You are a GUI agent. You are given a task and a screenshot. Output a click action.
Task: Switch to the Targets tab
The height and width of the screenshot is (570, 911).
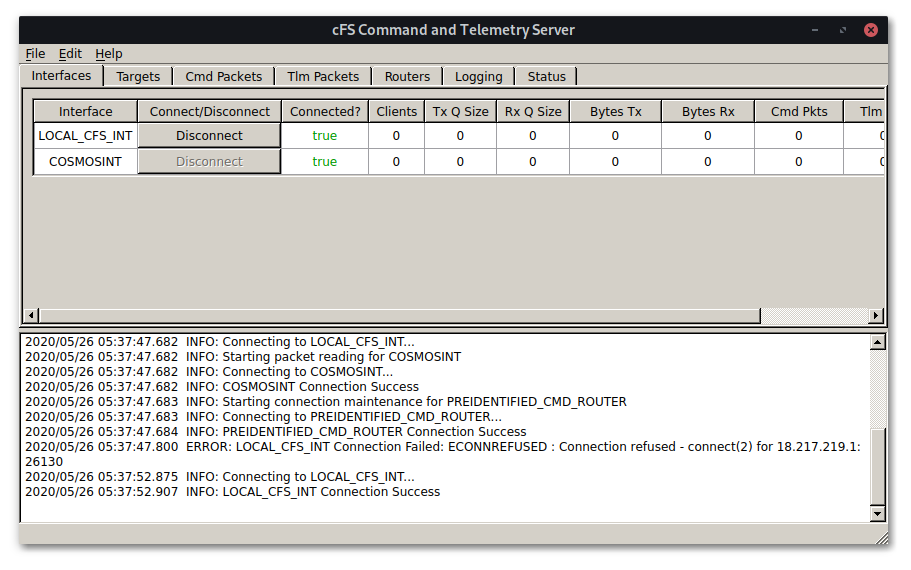[138, 76]
